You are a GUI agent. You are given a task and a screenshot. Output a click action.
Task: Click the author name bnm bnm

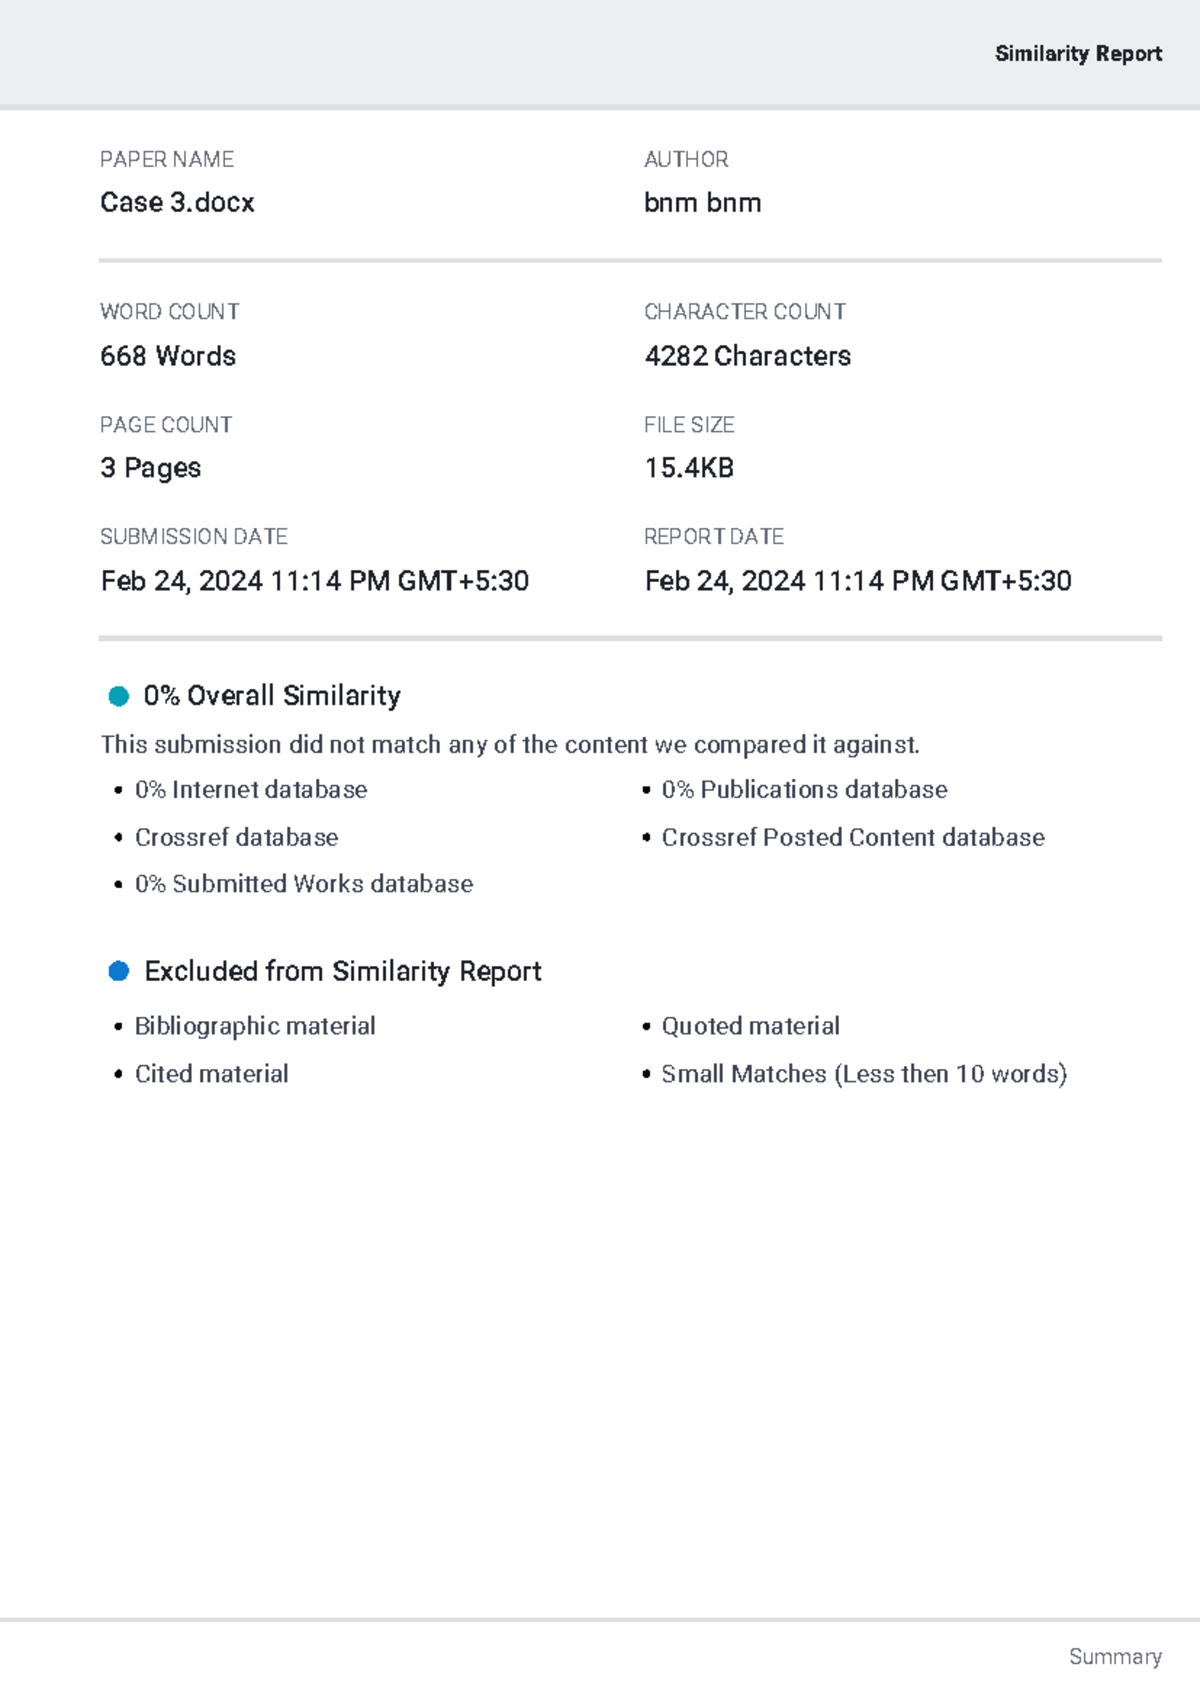(703, 203)
